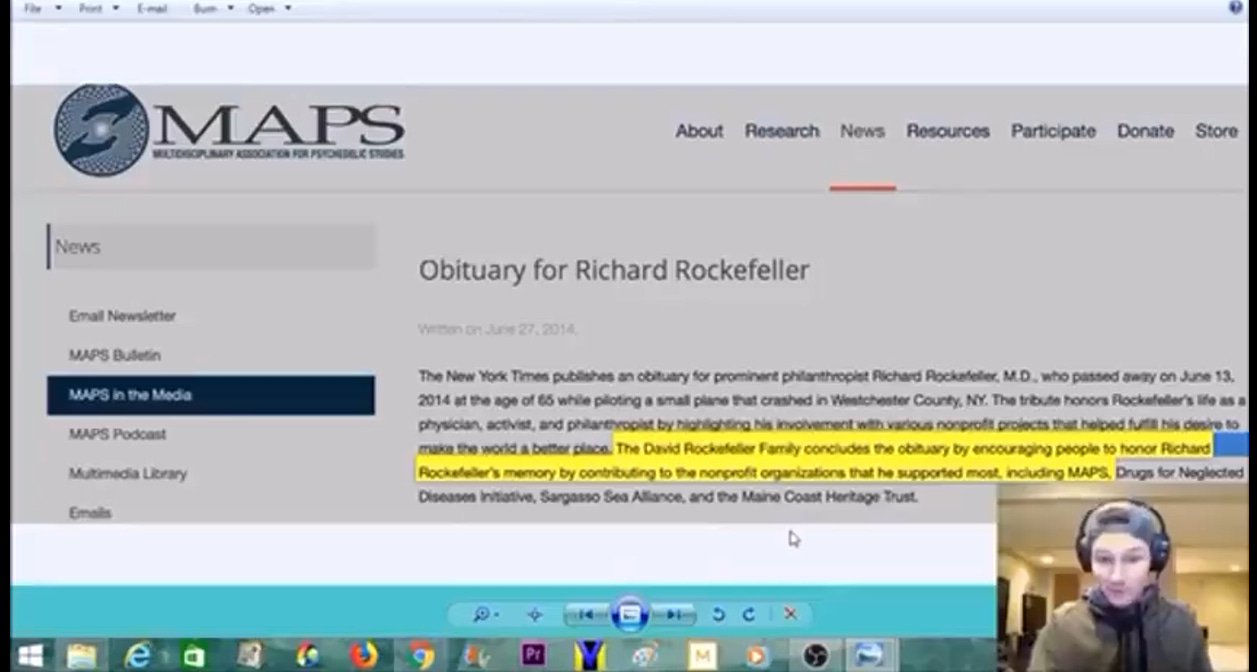Open the Resources navigation item
The width and height of the screenshot is (1257, 672).
click(948, 131)
